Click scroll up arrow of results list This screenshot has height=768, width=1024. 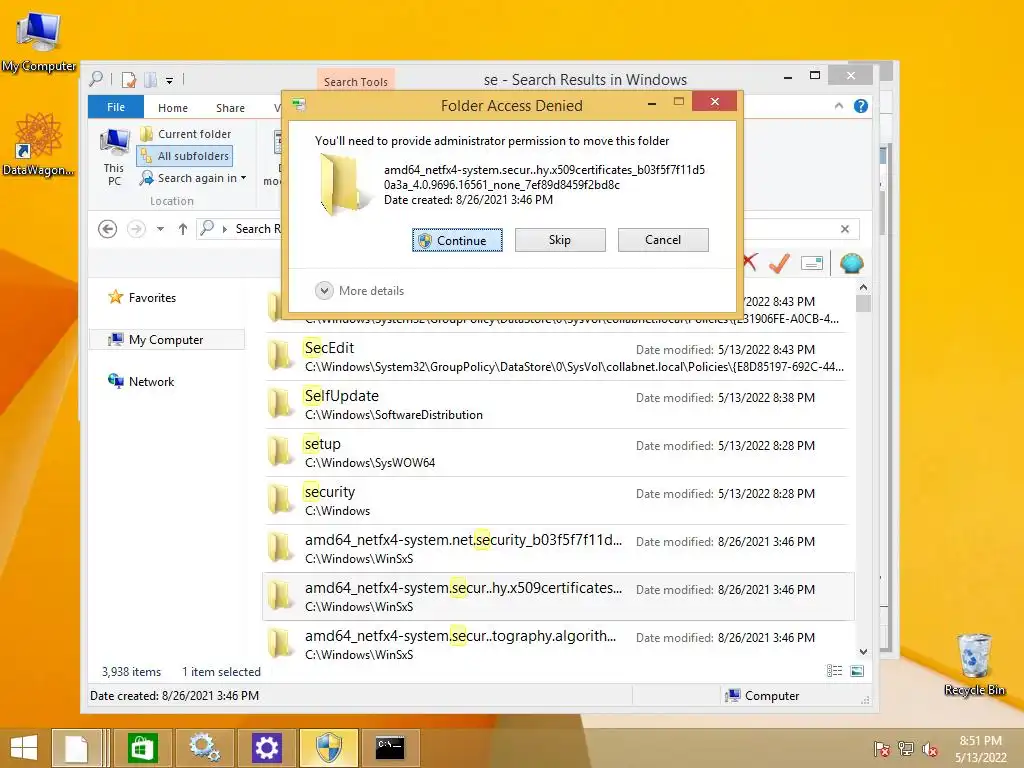pos(863,287)
